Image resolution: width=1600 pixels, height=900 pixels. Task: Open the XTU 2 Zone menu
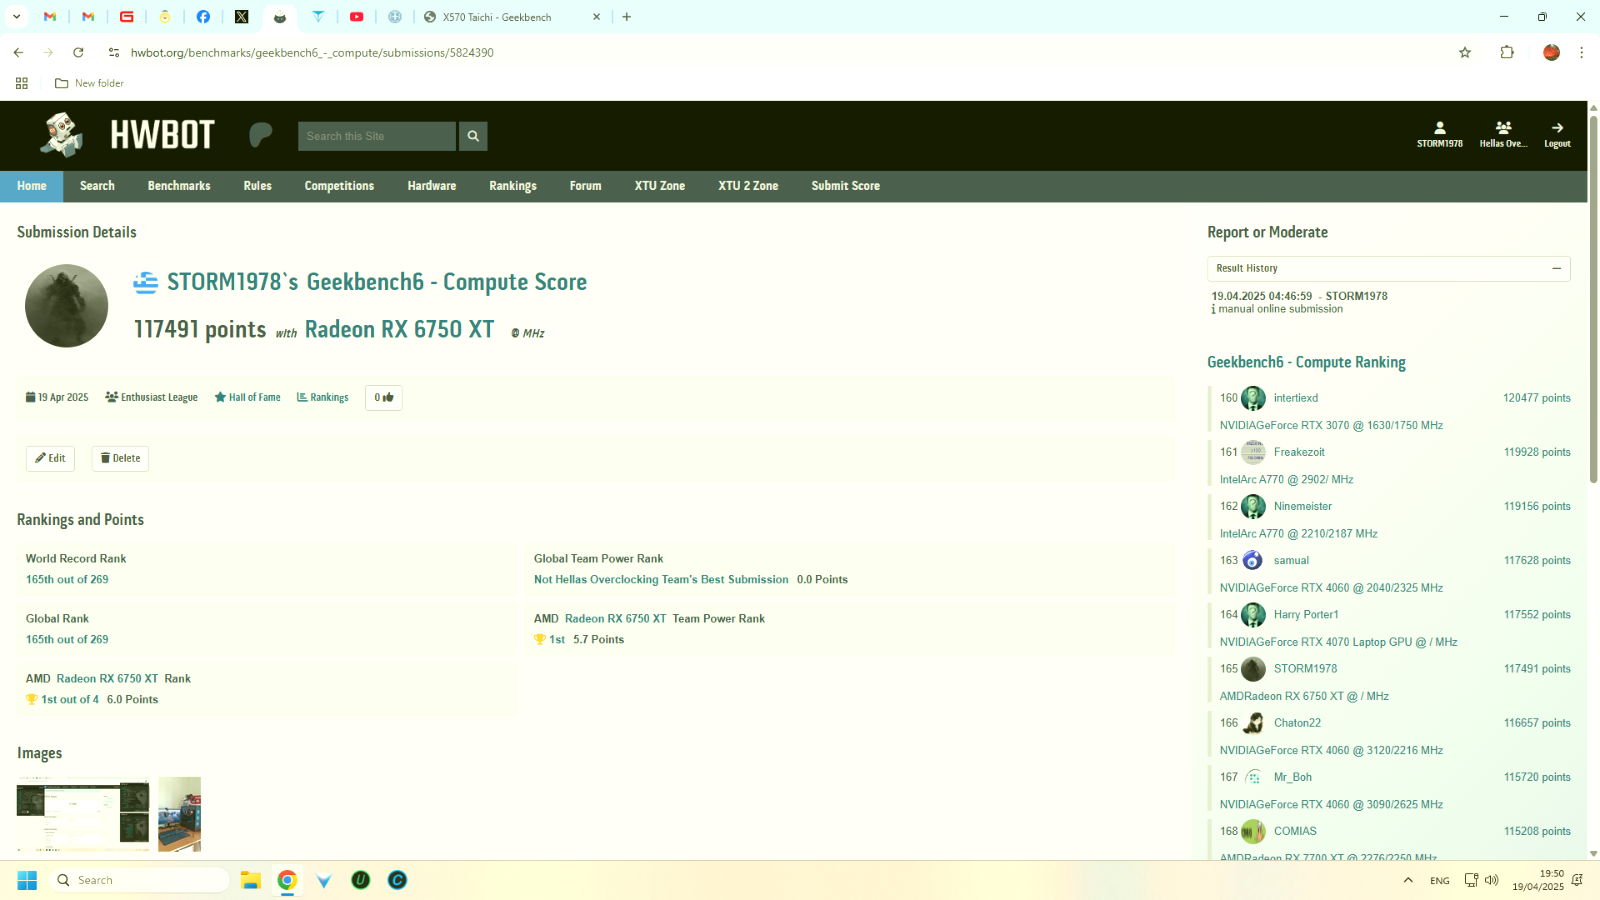(748, 186)
